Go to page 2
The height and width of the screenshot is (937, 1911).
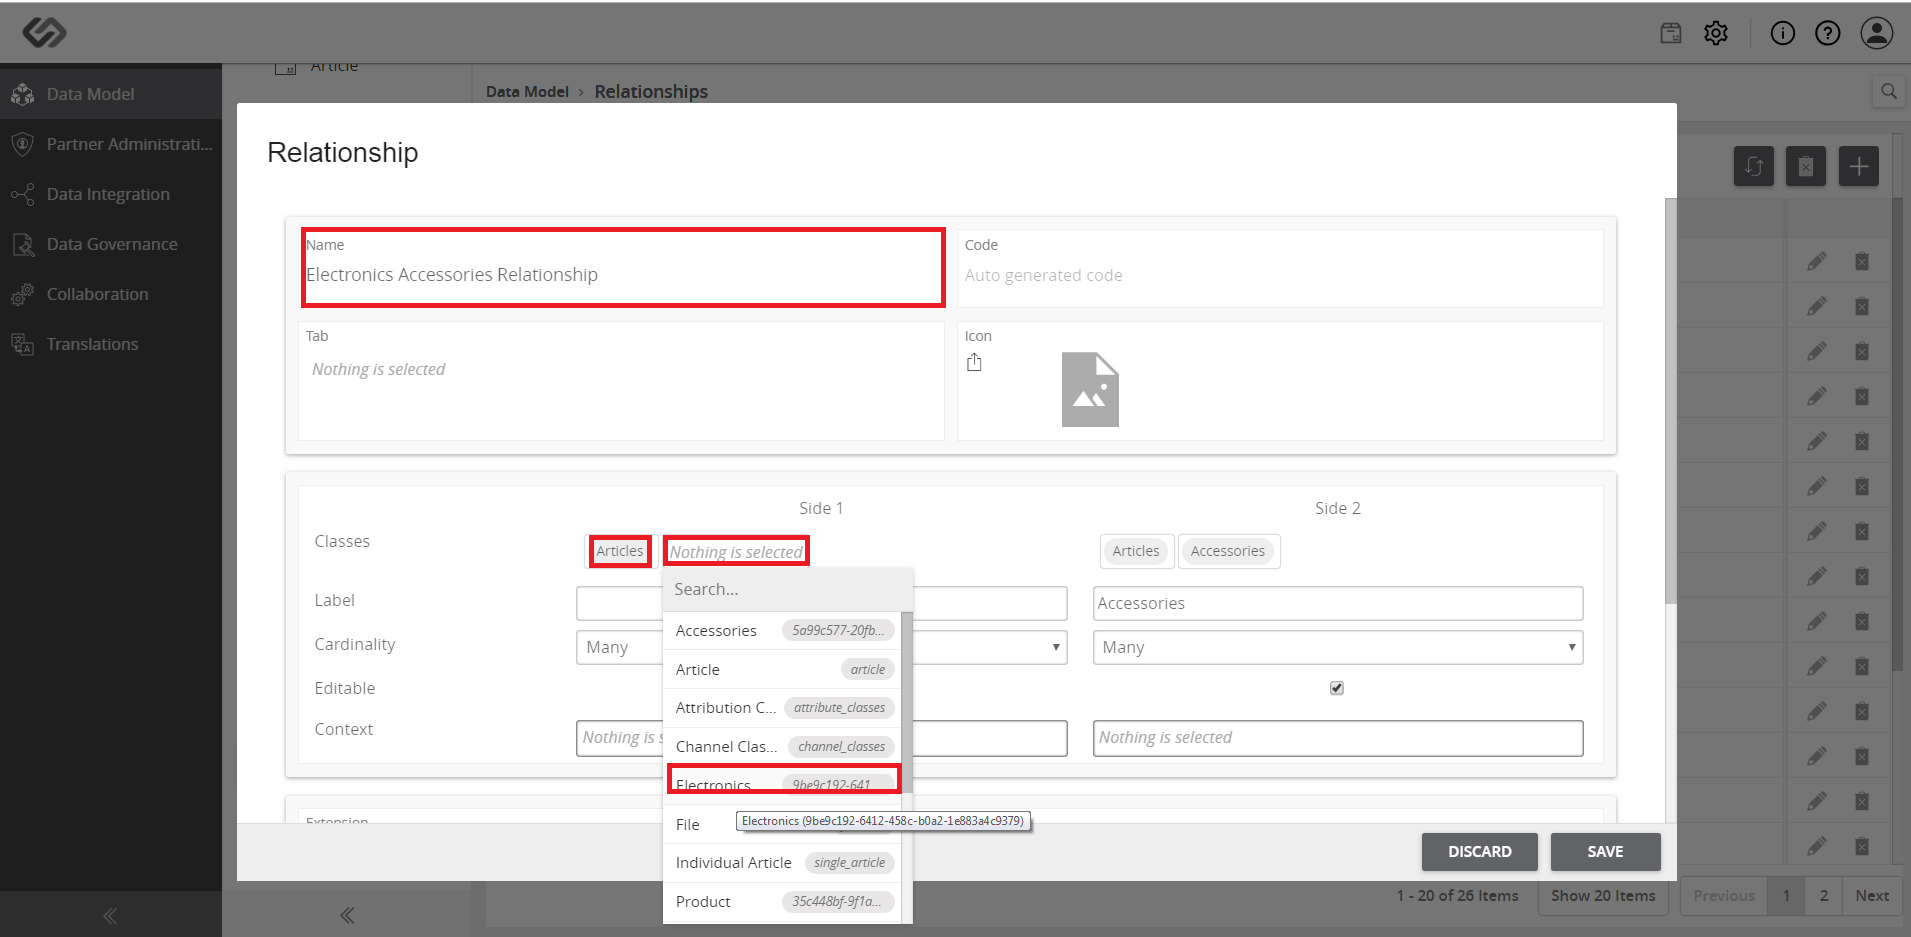1824,896
